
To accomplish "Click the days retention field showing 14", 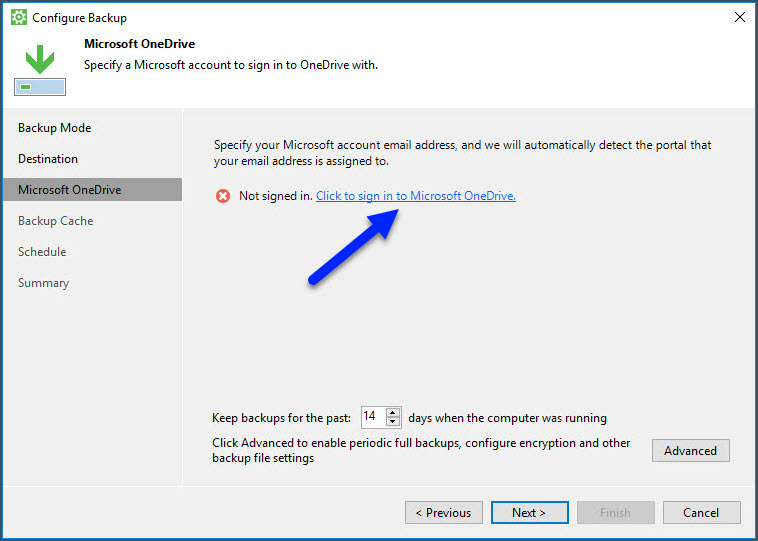I will (x=371, y=417).
